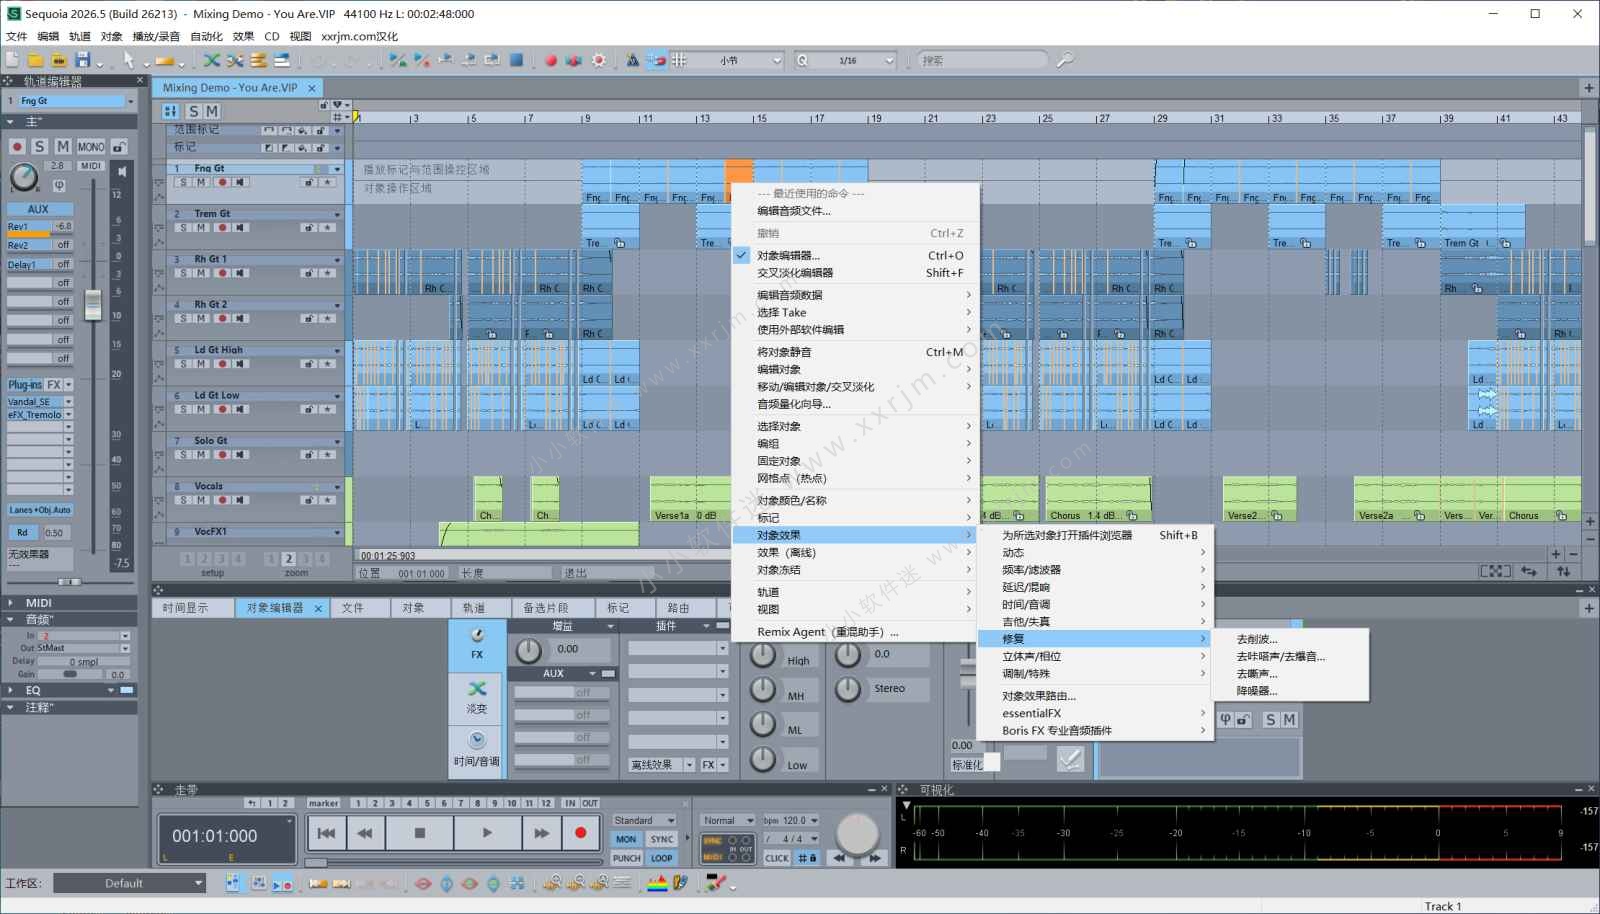This screenshot has width=1600, height=914.
Task: Click the 001:01:000 time display
Action: pos(215,836)
